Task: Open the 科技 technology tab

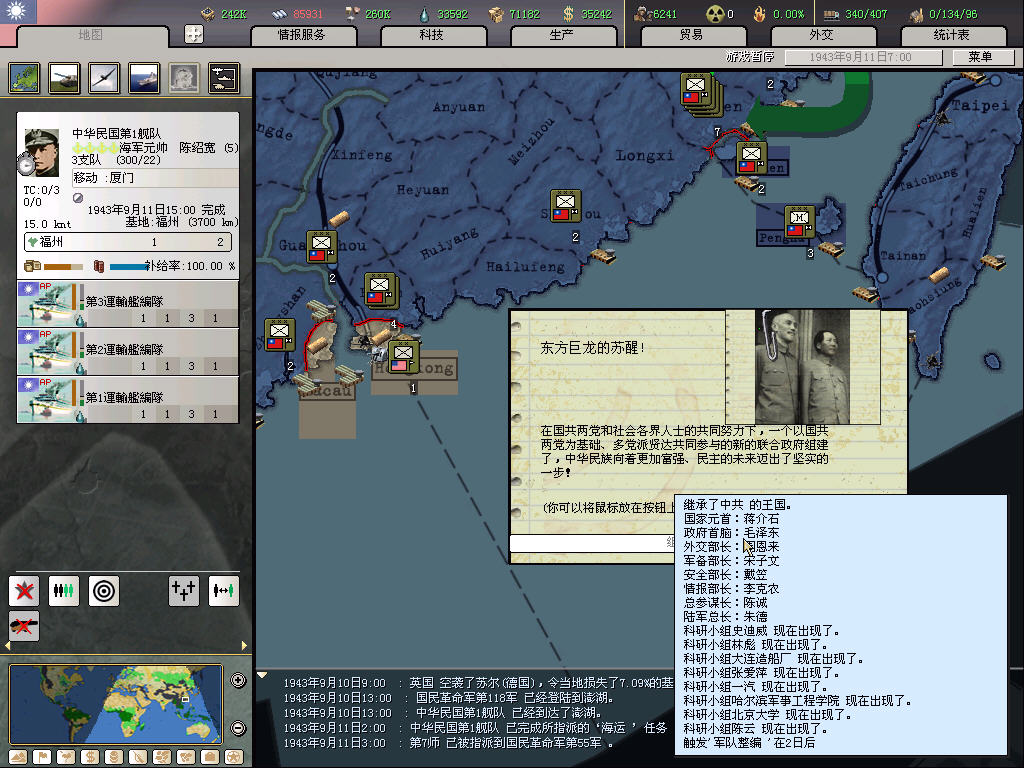Action: coord(432,35)
